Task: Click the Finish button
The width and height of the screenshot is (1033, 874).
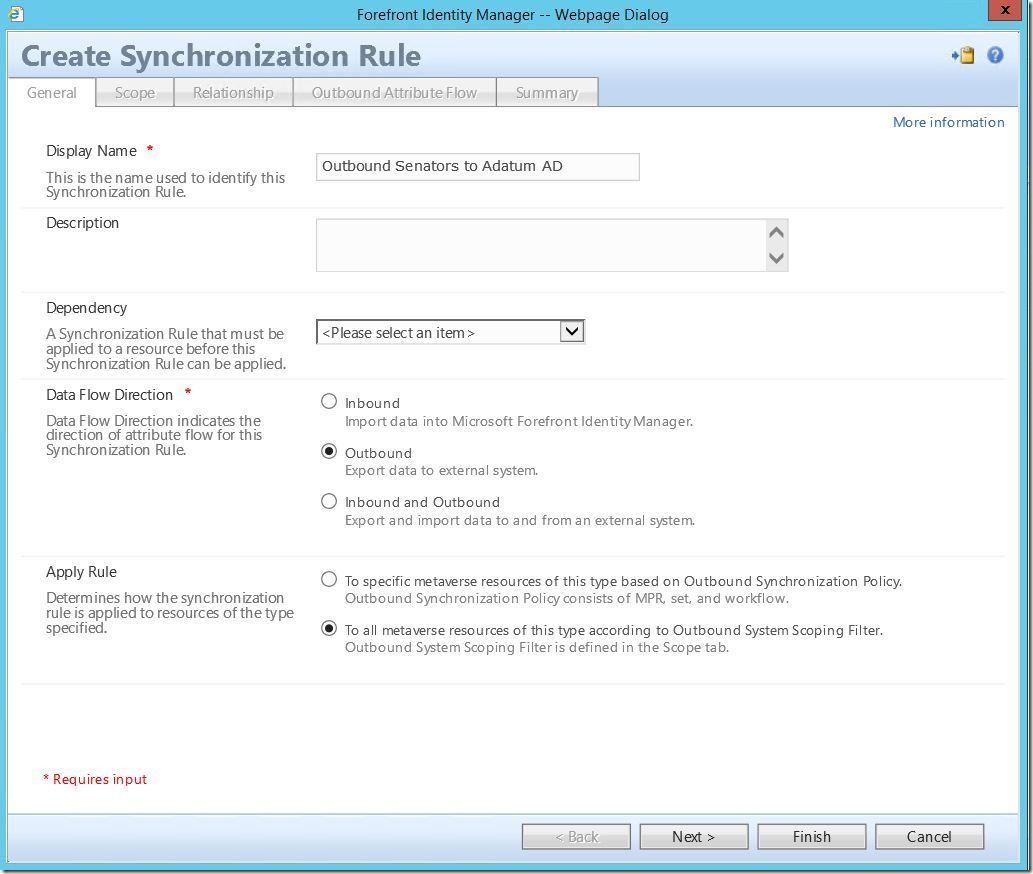Action: point(812,836)
